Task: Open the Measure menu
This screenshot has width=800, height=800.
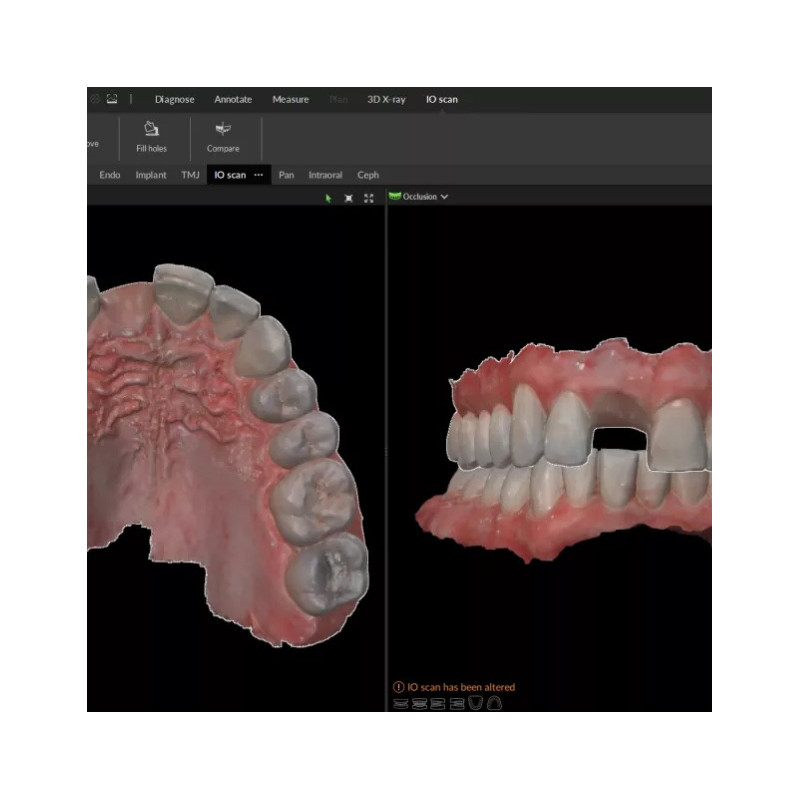Action: (x=290, y=100)
